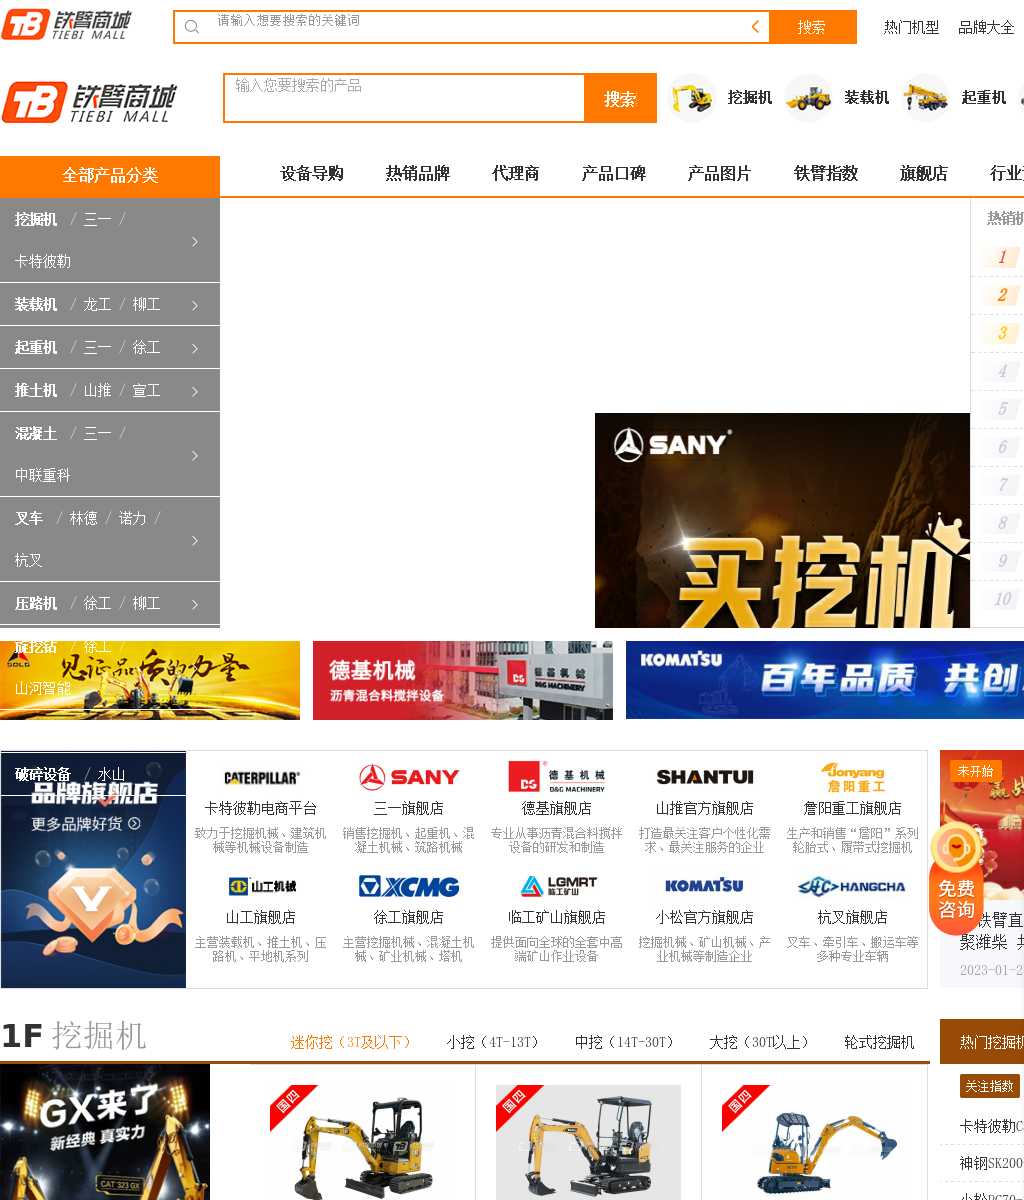Open the SANY 买挖机 promo banner
Image resolution: width=1024 pixels, height=1200 pixels.
pos(782,520)
